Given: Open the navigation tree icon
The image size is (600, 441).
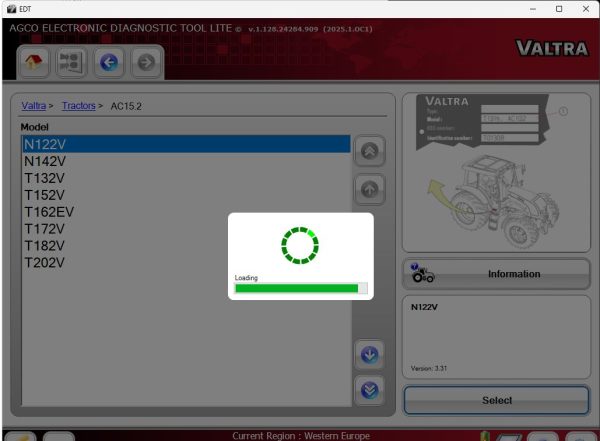Looking at the screenshot, I should click(x=70, y=62).
